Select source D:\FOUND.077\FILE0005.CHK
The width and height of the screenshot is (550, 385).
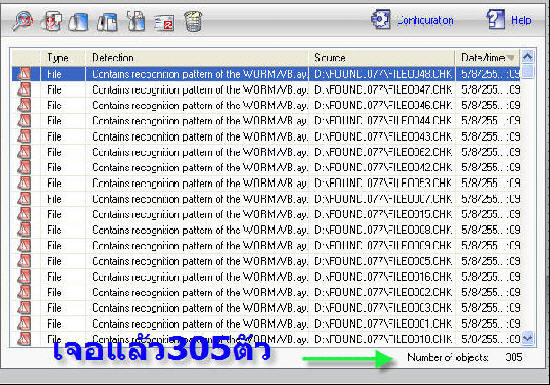383,261
